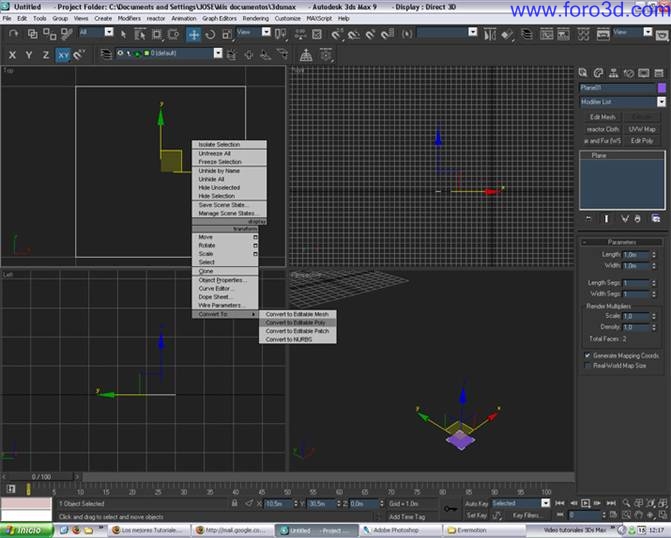The height and width of the screenshot is (538, 671).
Task: Open the layer list 0 (default) dropdown
Action: tap(218, 54)
